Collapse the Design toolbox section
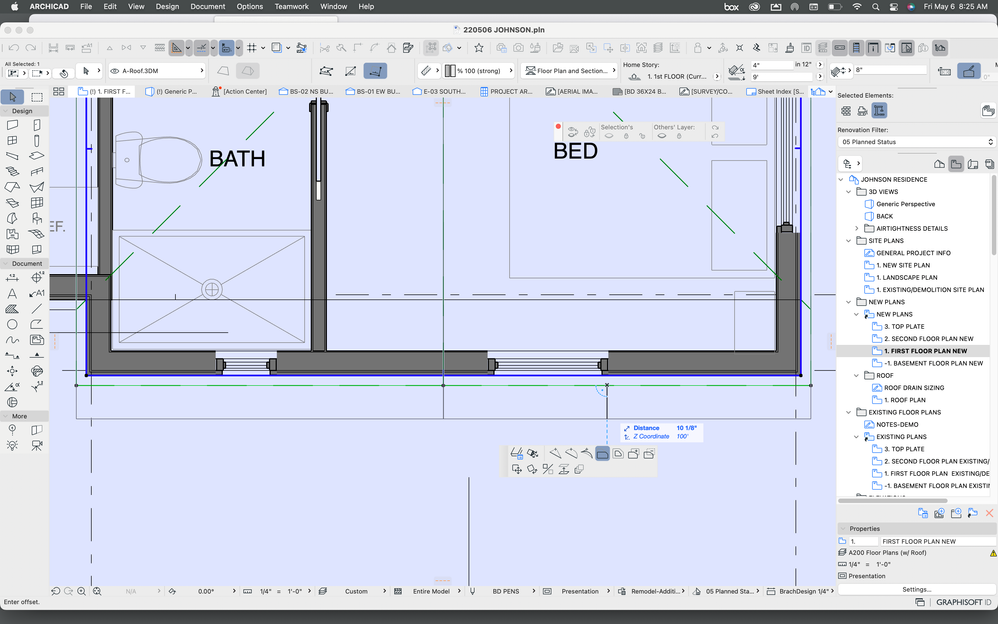 (22, 111)
